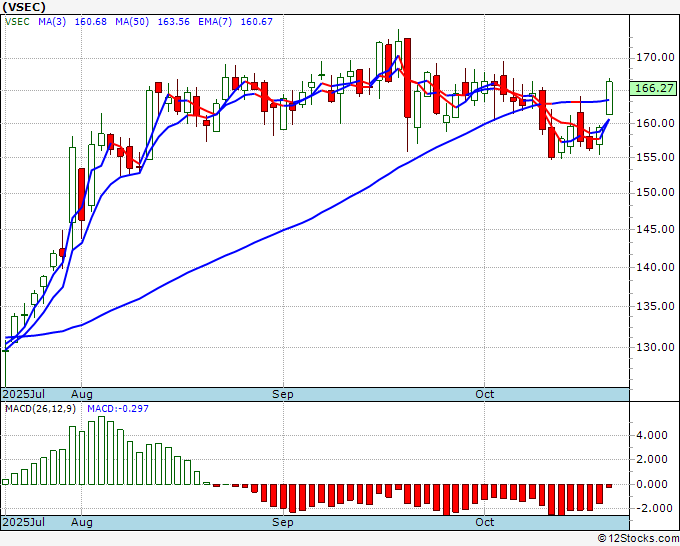
Task: Click the MACD(26,12,9) indicator label
Action: (40, 409)
